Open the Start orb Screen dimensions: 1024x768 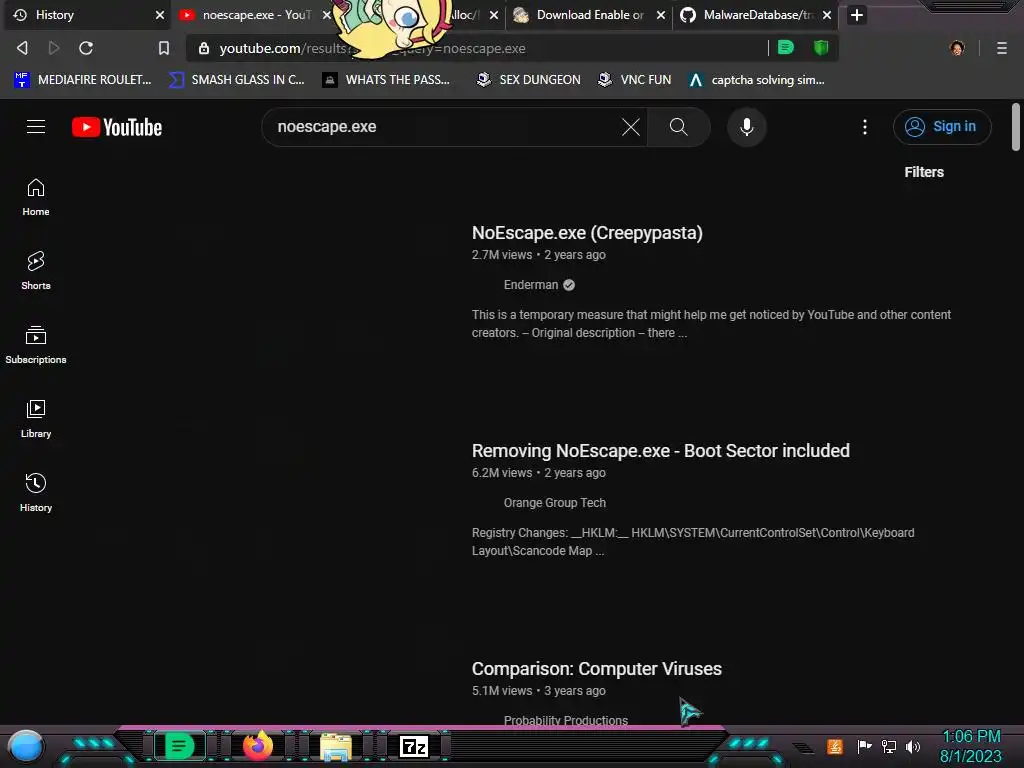tap(26, 747)
